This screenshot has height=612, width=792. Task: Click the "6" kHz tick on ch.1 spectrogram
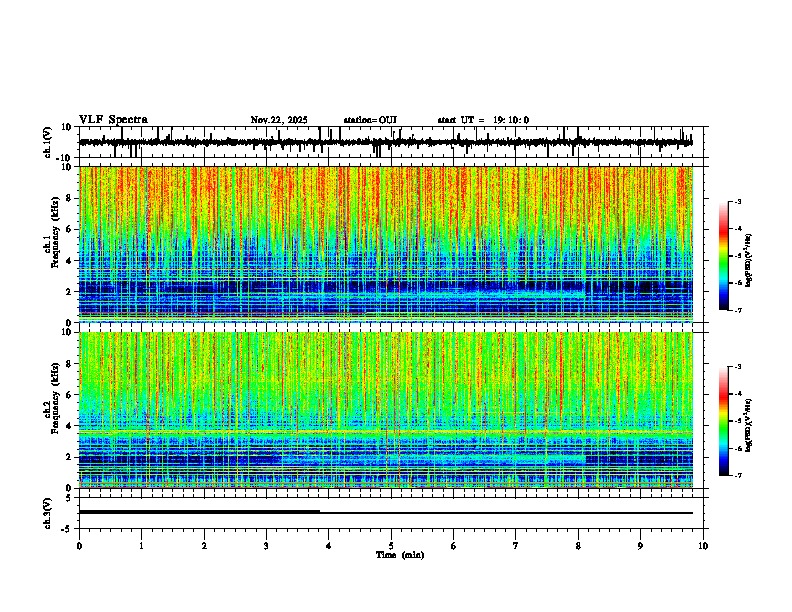(69, 230)
